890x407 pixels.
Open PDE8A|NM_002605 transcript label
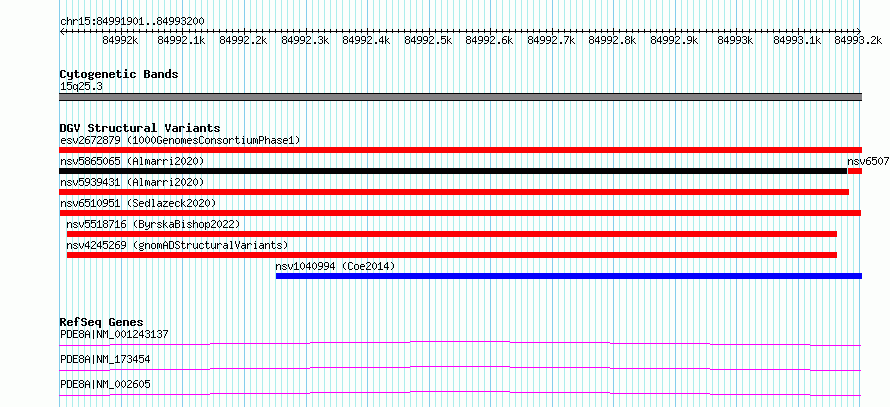(x=105, y=384)
